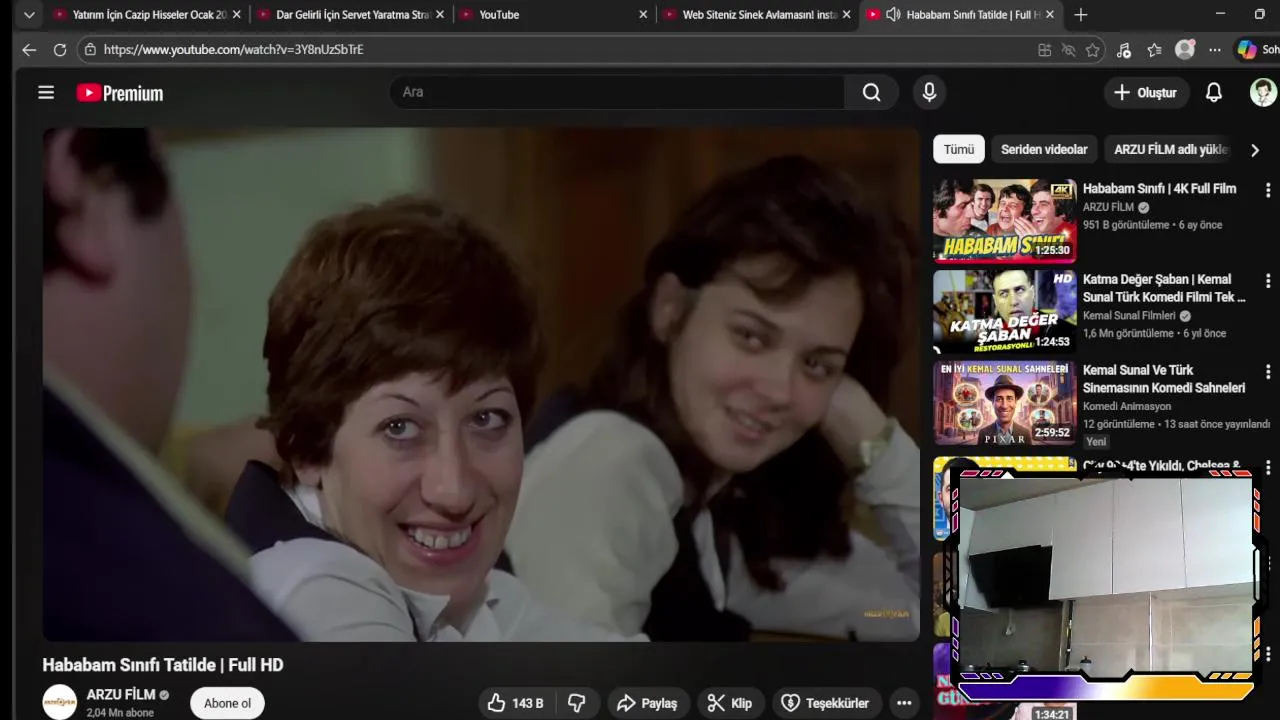View site information lock icon
This screenshot has height=720, width=1280.
(x=90, y=49)
